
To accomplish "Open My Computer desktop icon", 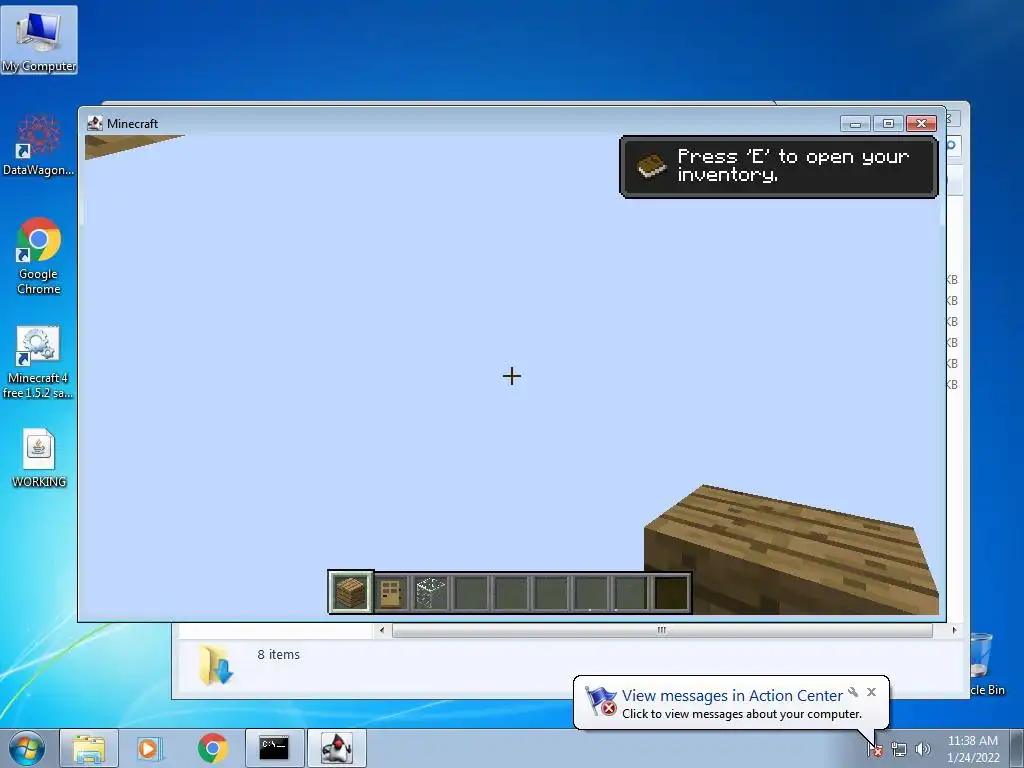I will (39, 40).
